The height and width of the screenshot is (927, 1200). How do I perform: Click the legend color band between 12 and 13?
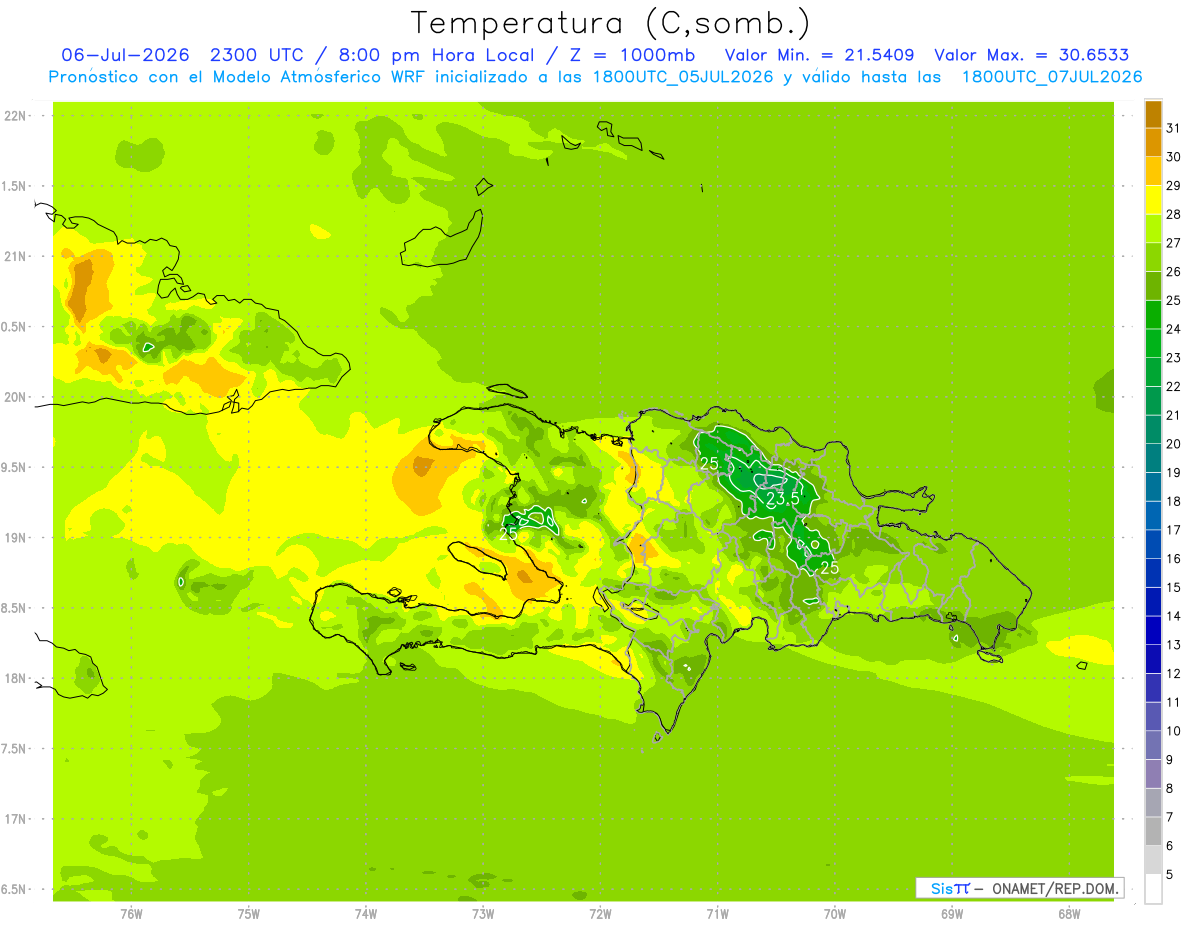(x=1153, y=659)
